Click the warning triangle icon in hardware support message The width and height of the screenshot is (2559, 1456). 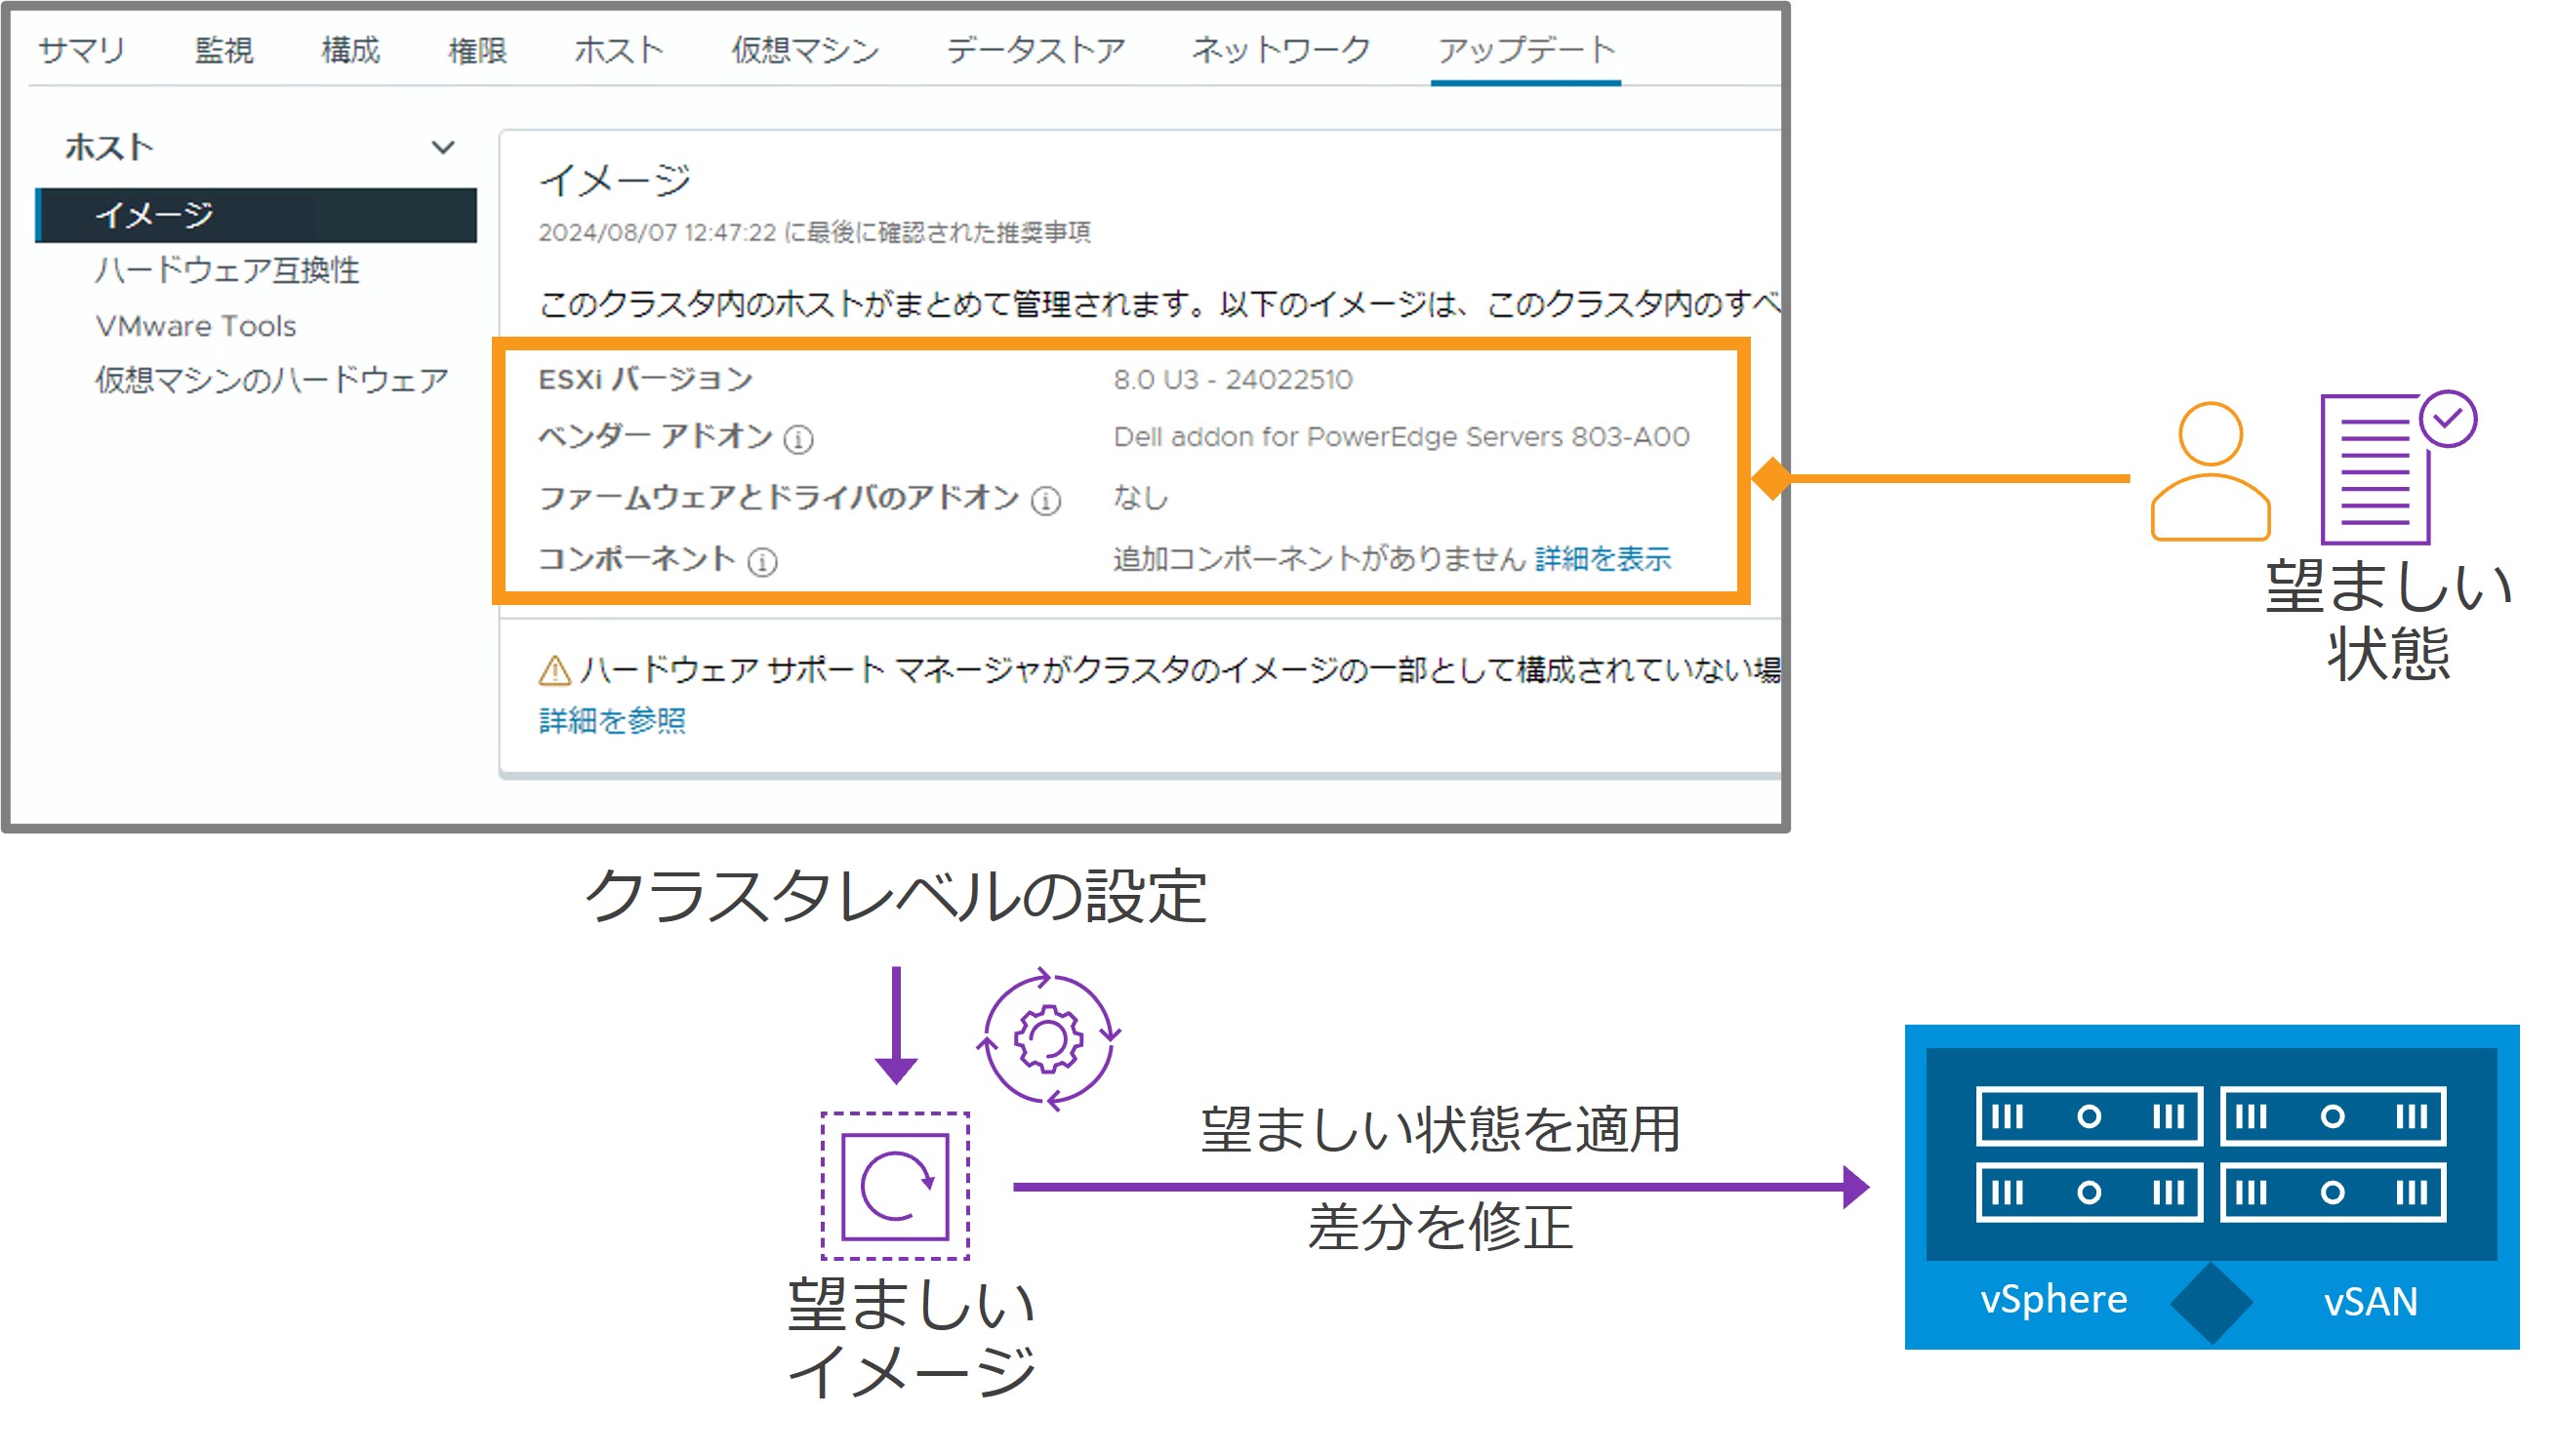tap(554, 670)
